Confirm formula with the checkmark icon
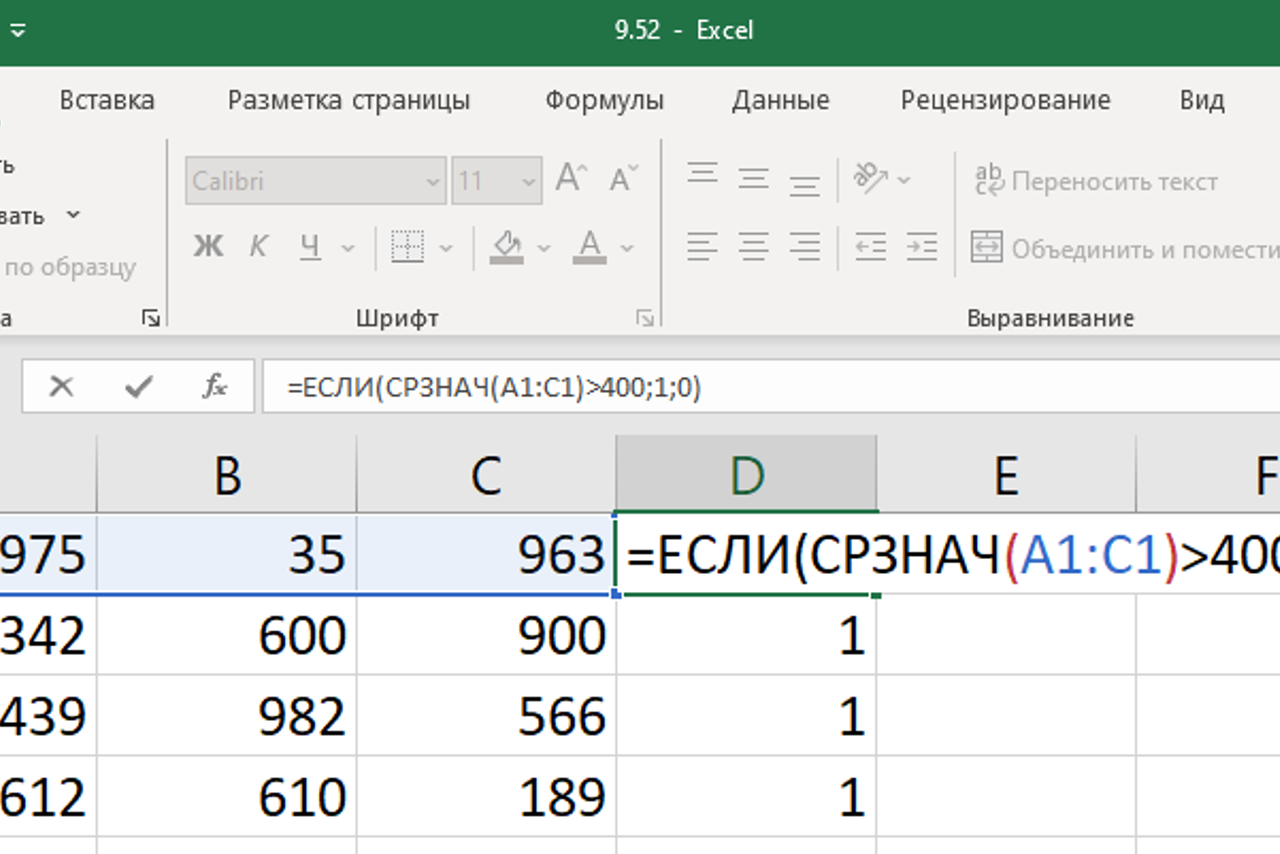 click(x=138, y=387)
